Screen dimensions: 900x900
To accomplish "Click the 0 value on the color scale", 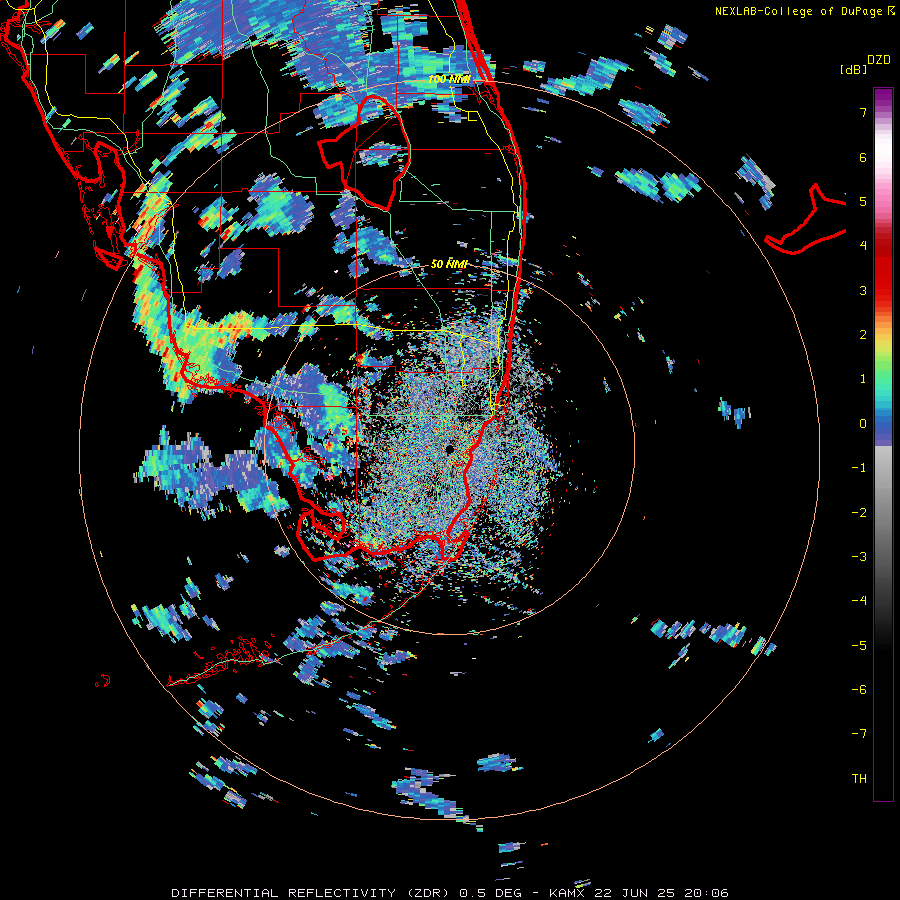I will [863, 424].
